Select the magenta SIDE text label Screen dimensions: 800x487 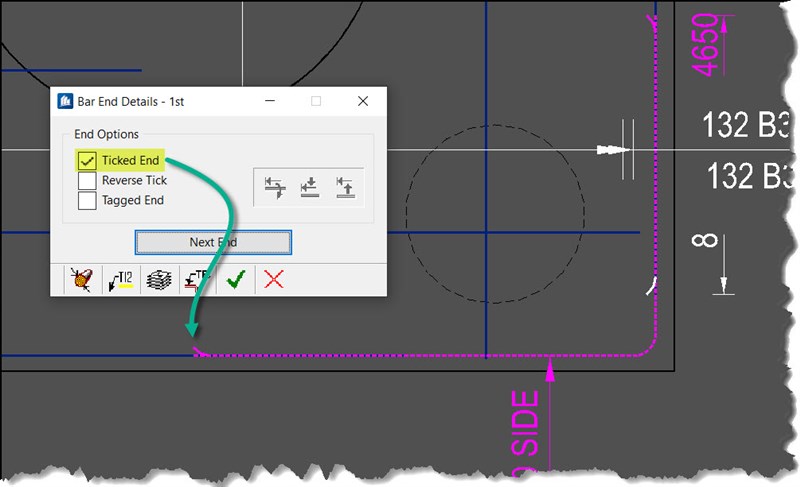click(525, 423)
